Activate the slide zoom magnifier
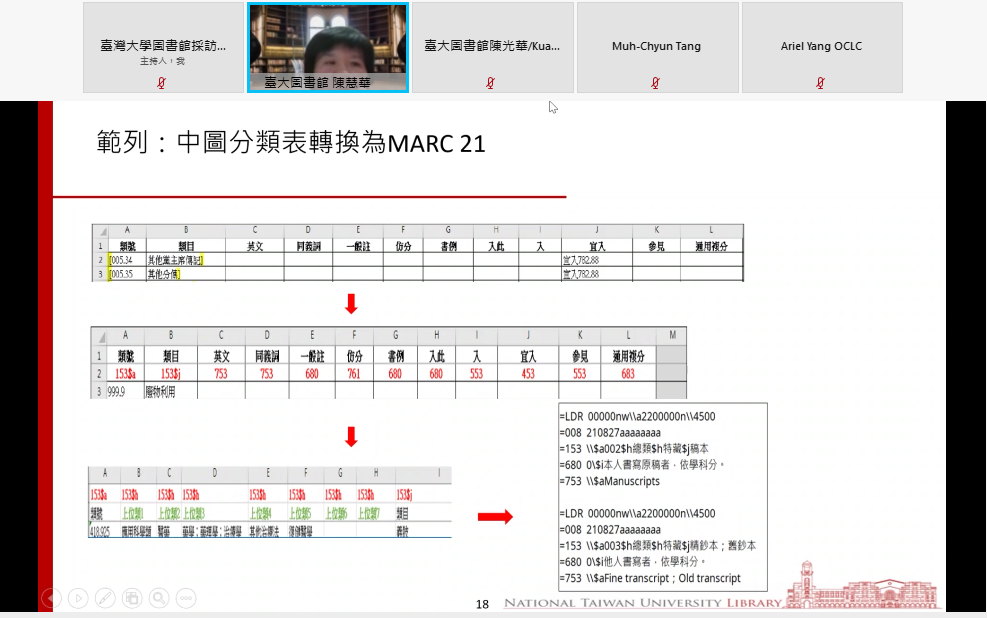This screenshot has height=618, width=987. coord(158,598)
